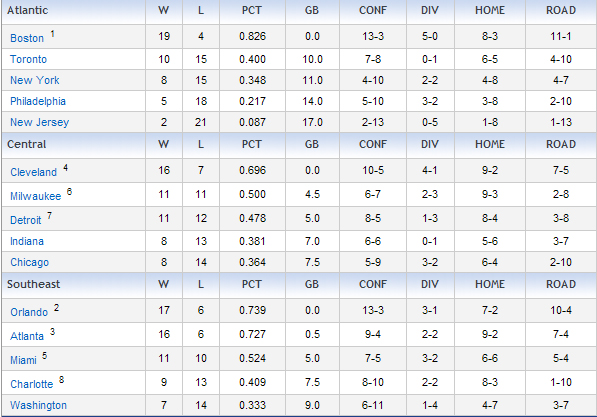Open the Toronto team link
Image resolution: width=597 pixels, height=417 pixels.
(28, 59)
